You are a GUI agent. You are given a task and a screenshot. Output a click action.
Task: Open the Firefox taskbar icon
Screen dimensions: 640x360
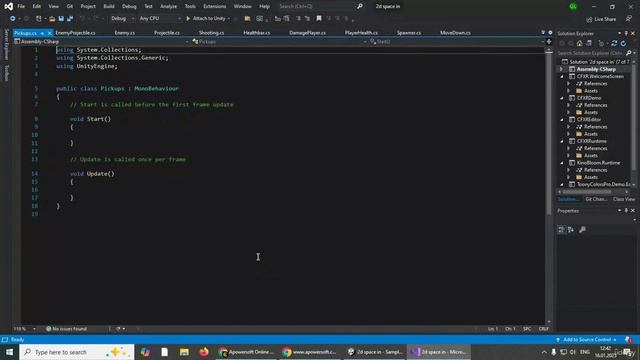[x=204, y=352]
